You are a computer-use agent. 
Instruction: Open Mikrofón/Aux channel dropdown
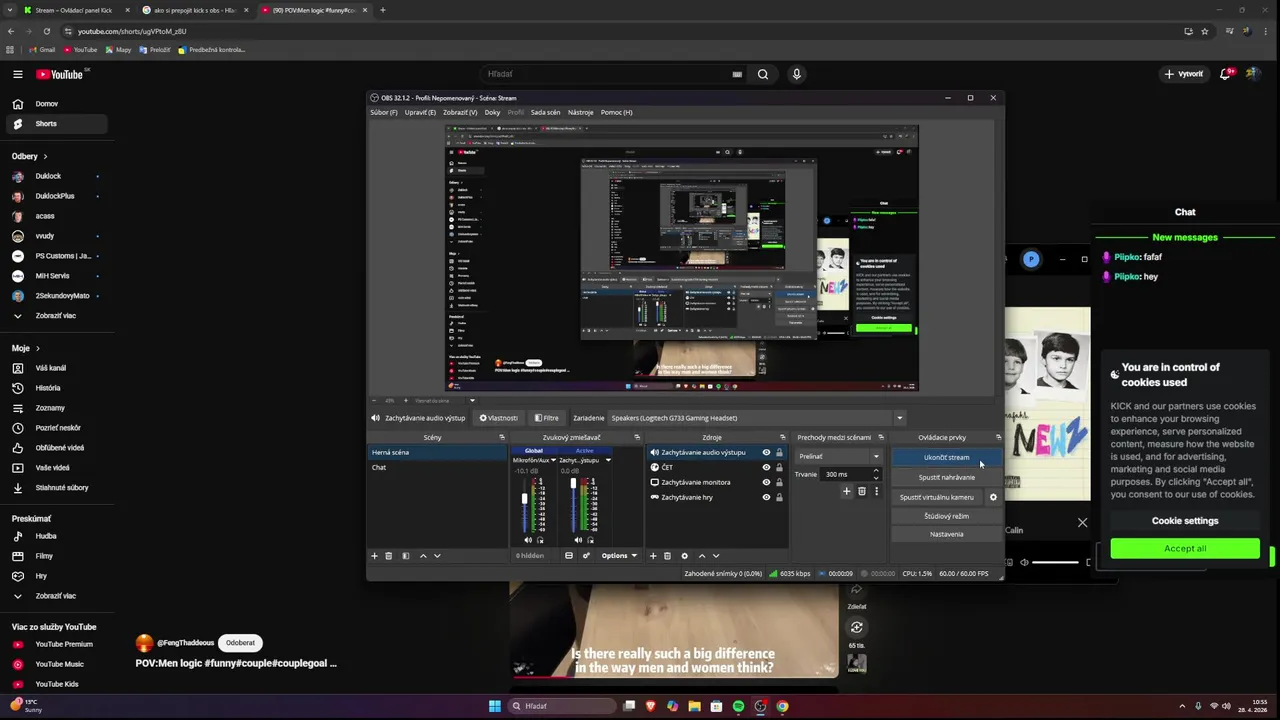(x=553, y=460)
